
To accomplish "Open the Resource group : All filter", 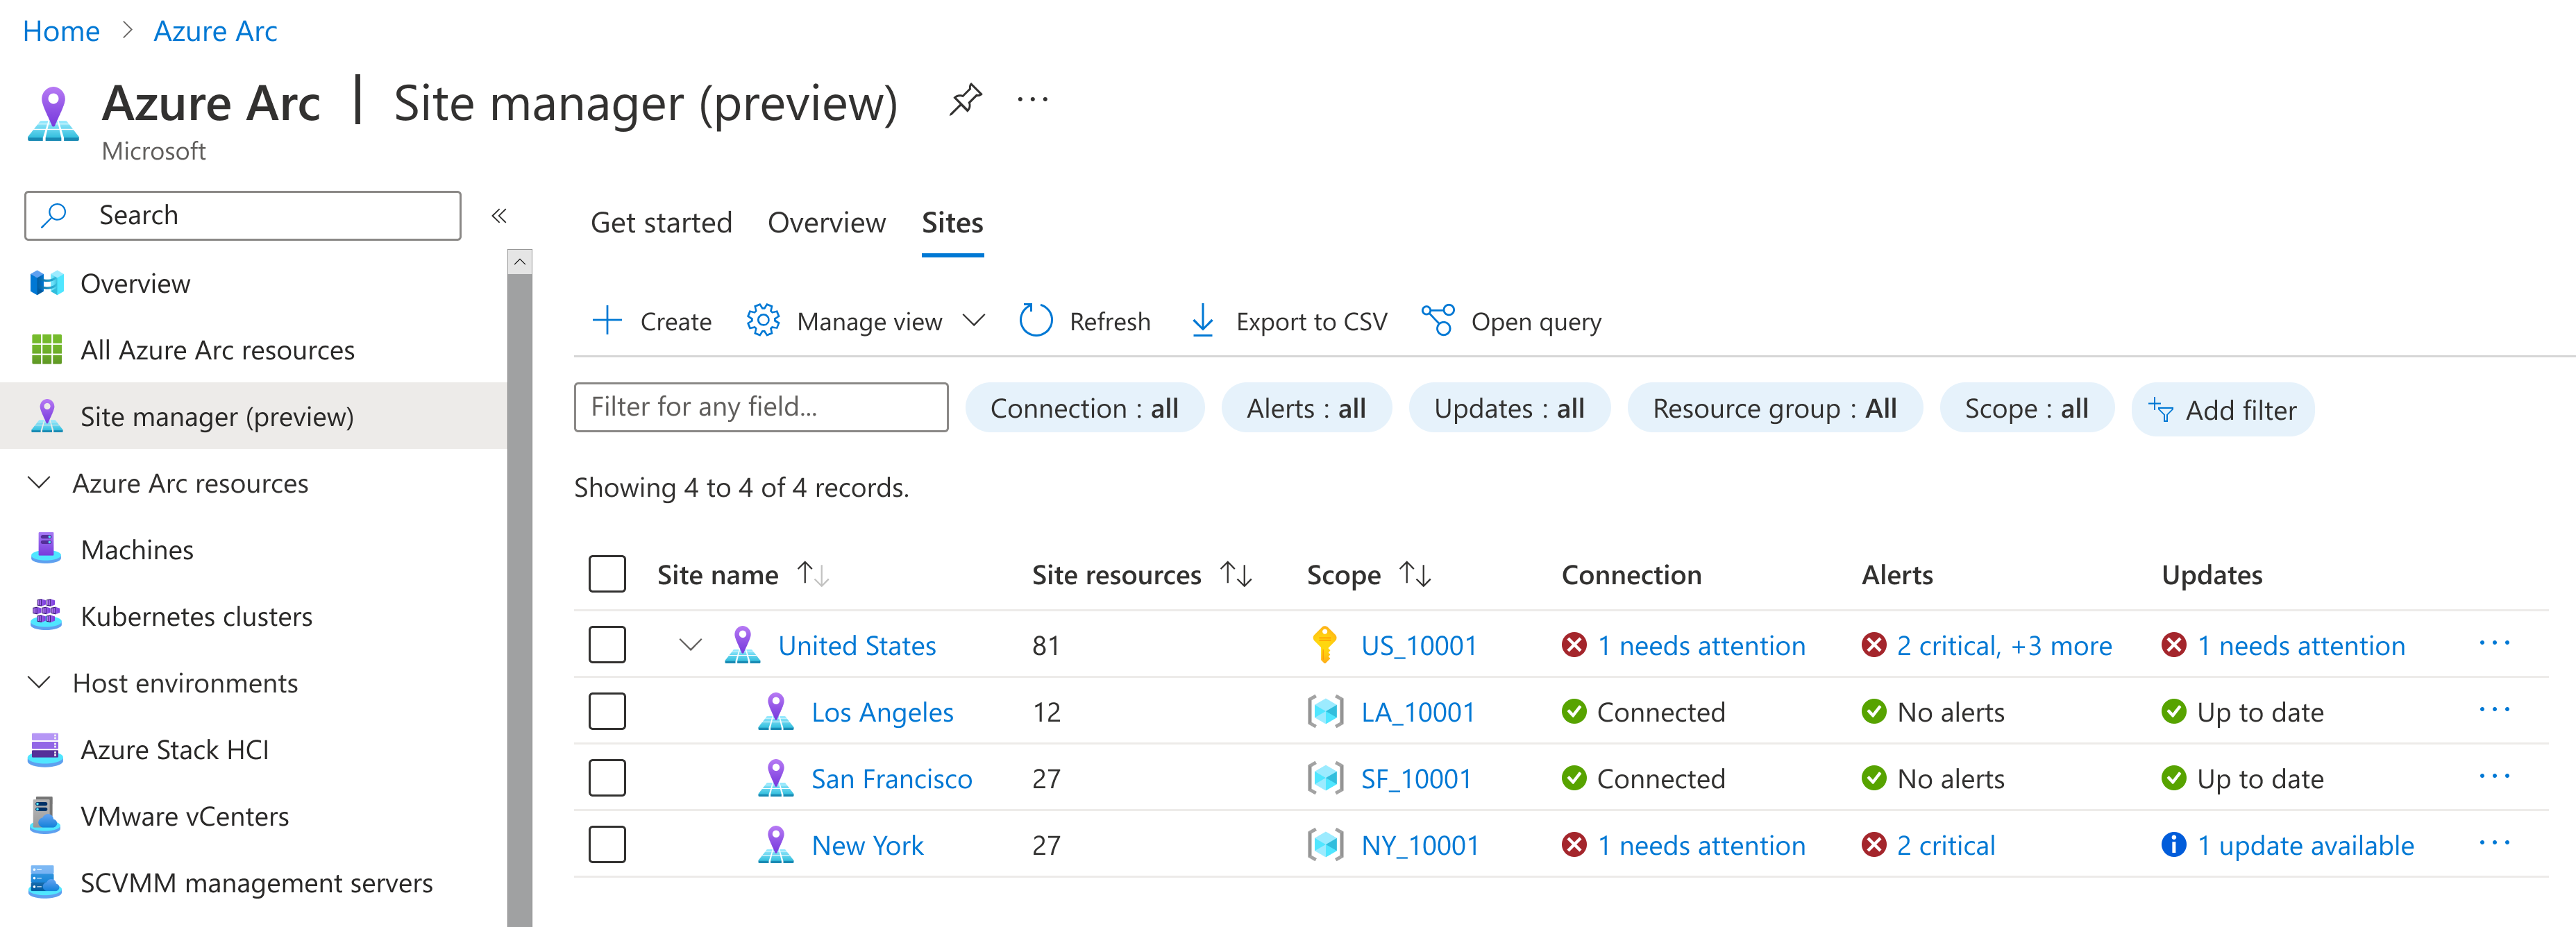I will click(x=1774, y=408).
